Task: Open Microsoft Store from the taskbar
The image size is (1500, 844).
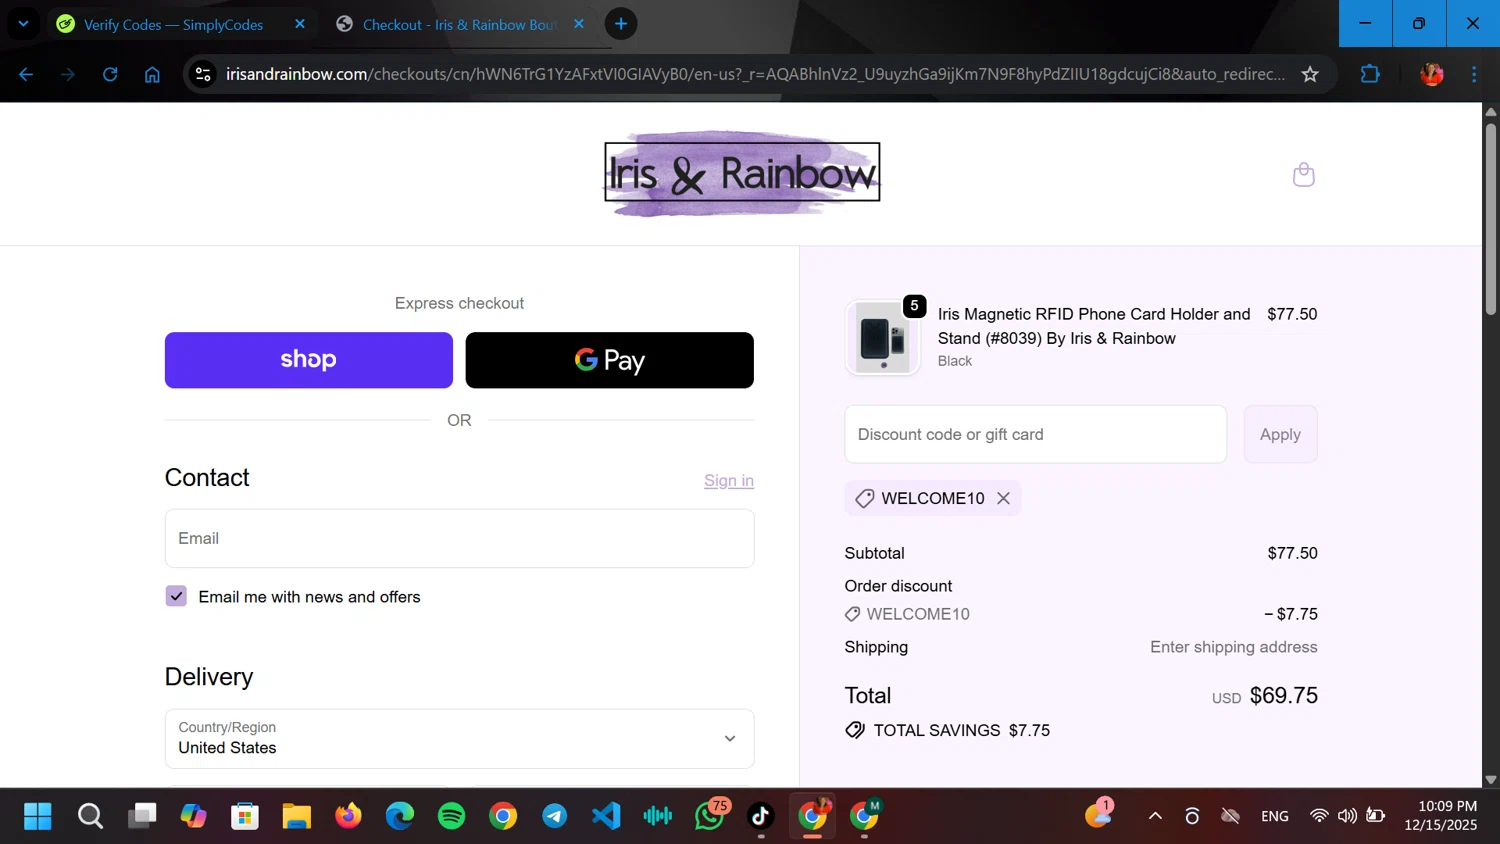Action: pyautogui.click(x=245, y=816)
